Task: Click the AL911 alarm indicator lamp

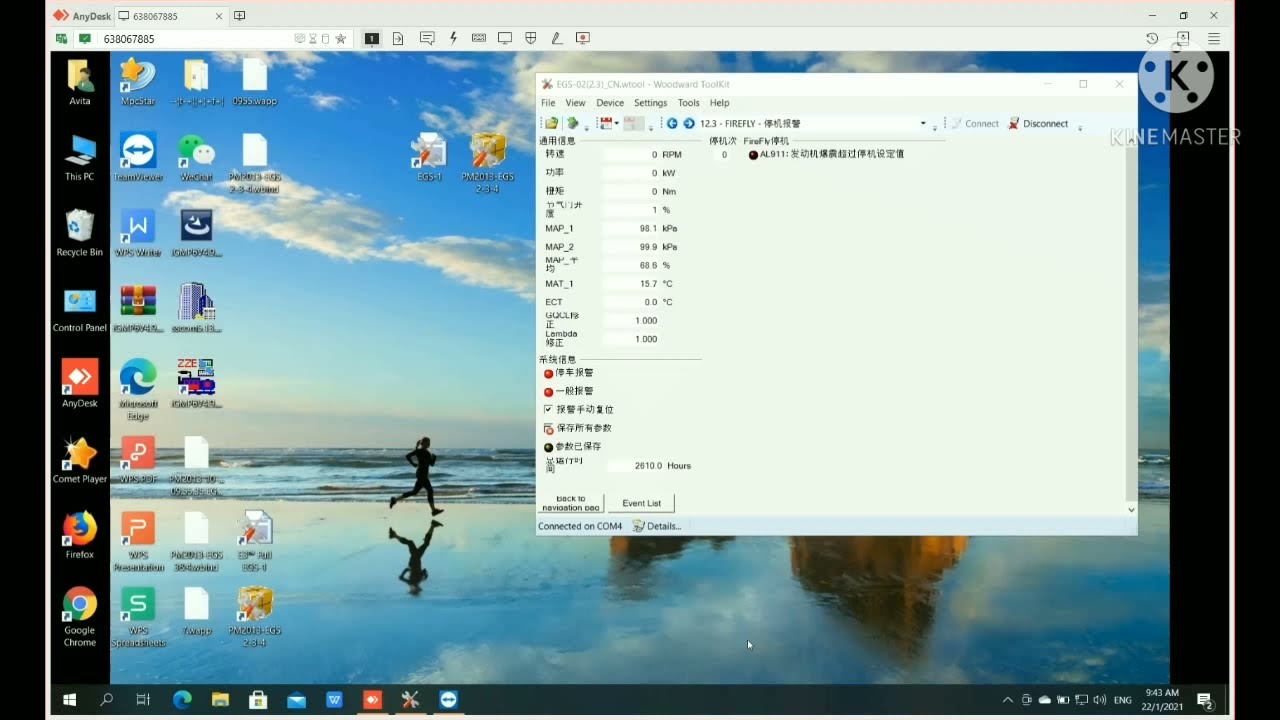Action: tap(753, 155)
